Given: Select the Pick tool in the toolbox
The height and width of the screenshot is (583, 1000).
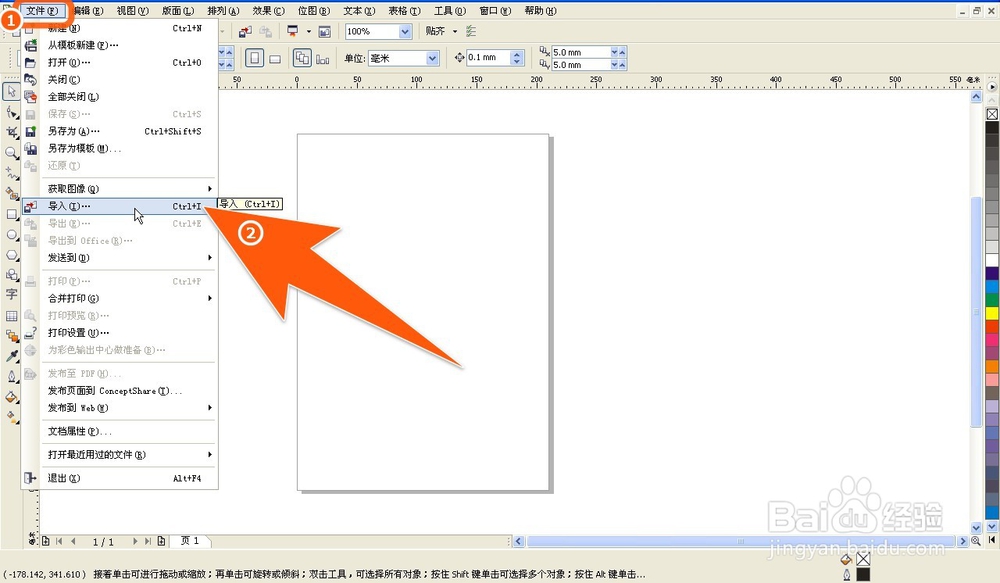Looking at the screenshot, I should point(11,91).
